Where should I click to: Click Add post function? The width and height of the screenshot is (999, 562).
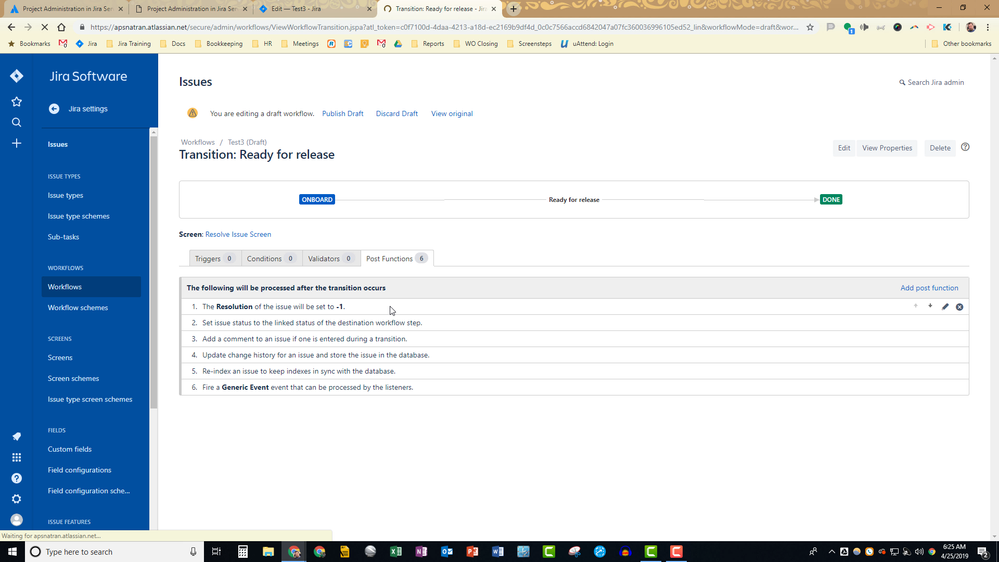[929, 288]
